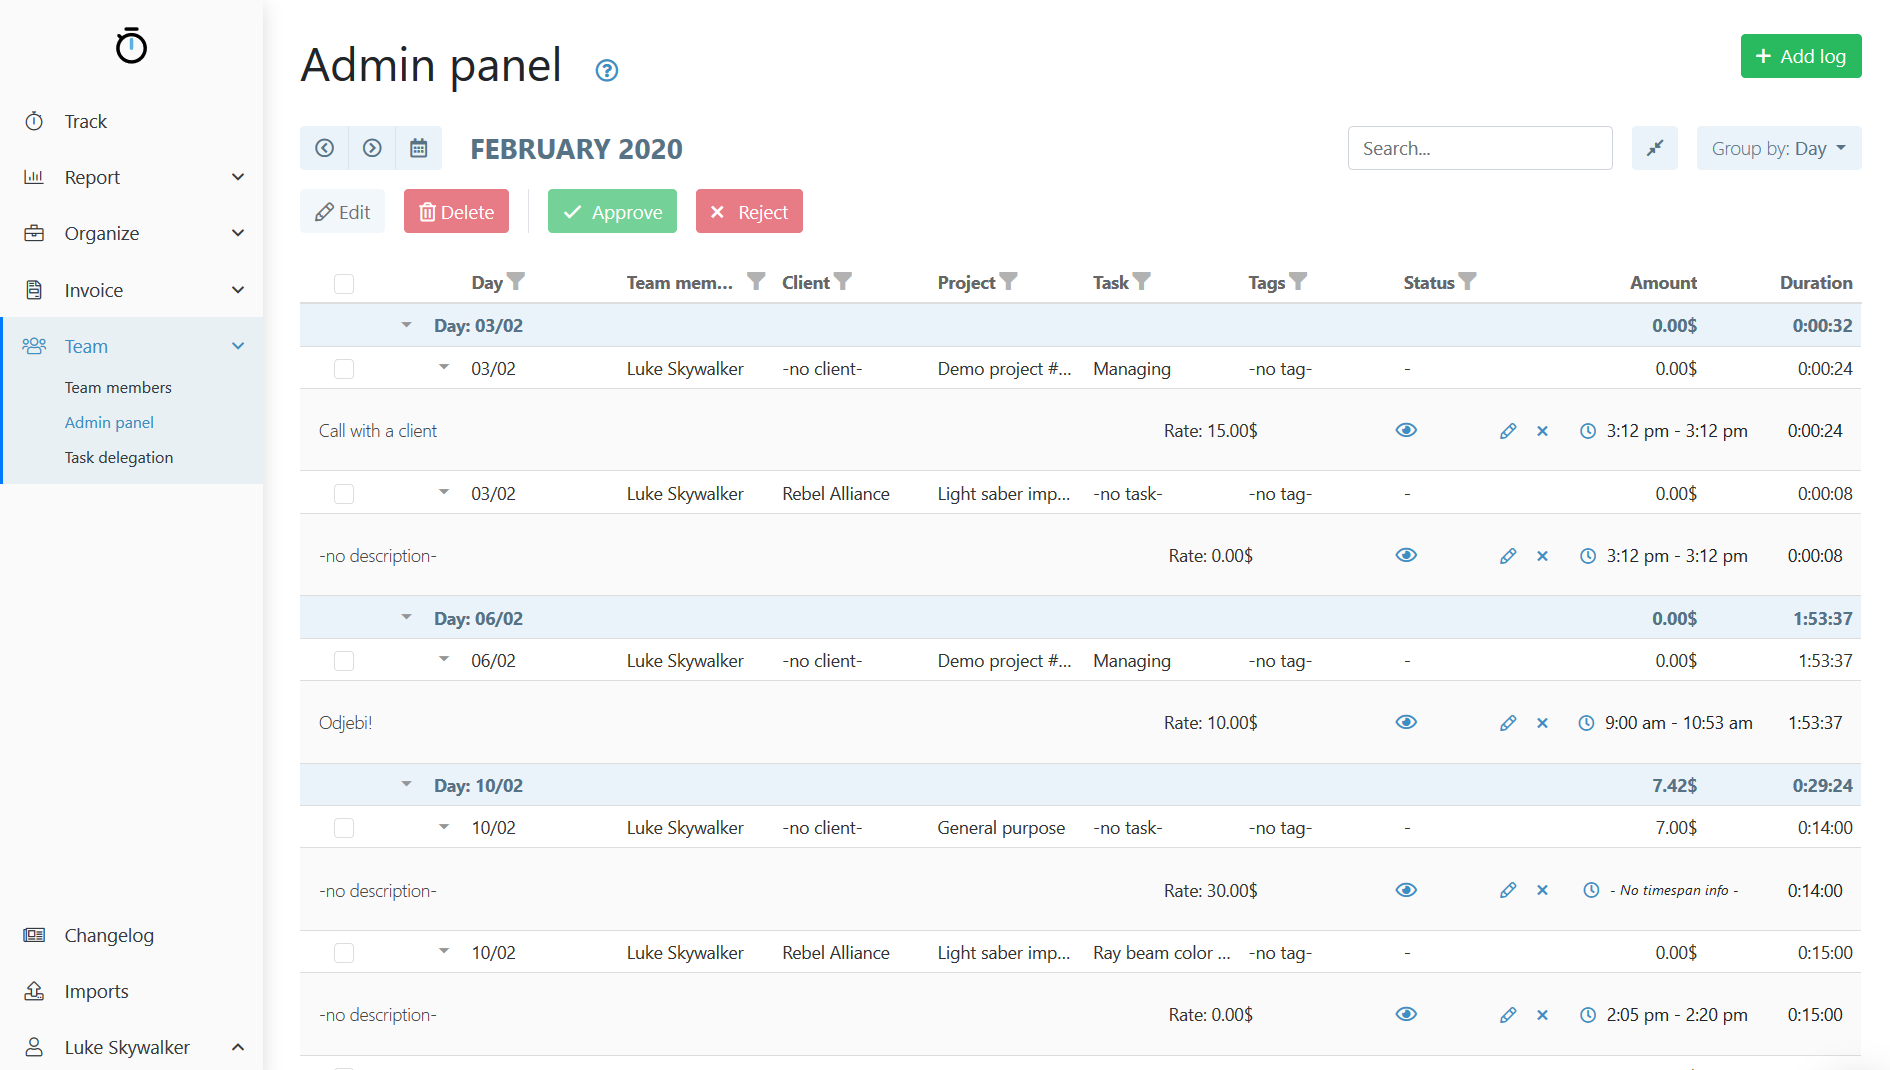Filter the Status column
Image resolution: width=1890 pixels, height=1070 pixels.
pyautogui.click(x=1467, y=282)
